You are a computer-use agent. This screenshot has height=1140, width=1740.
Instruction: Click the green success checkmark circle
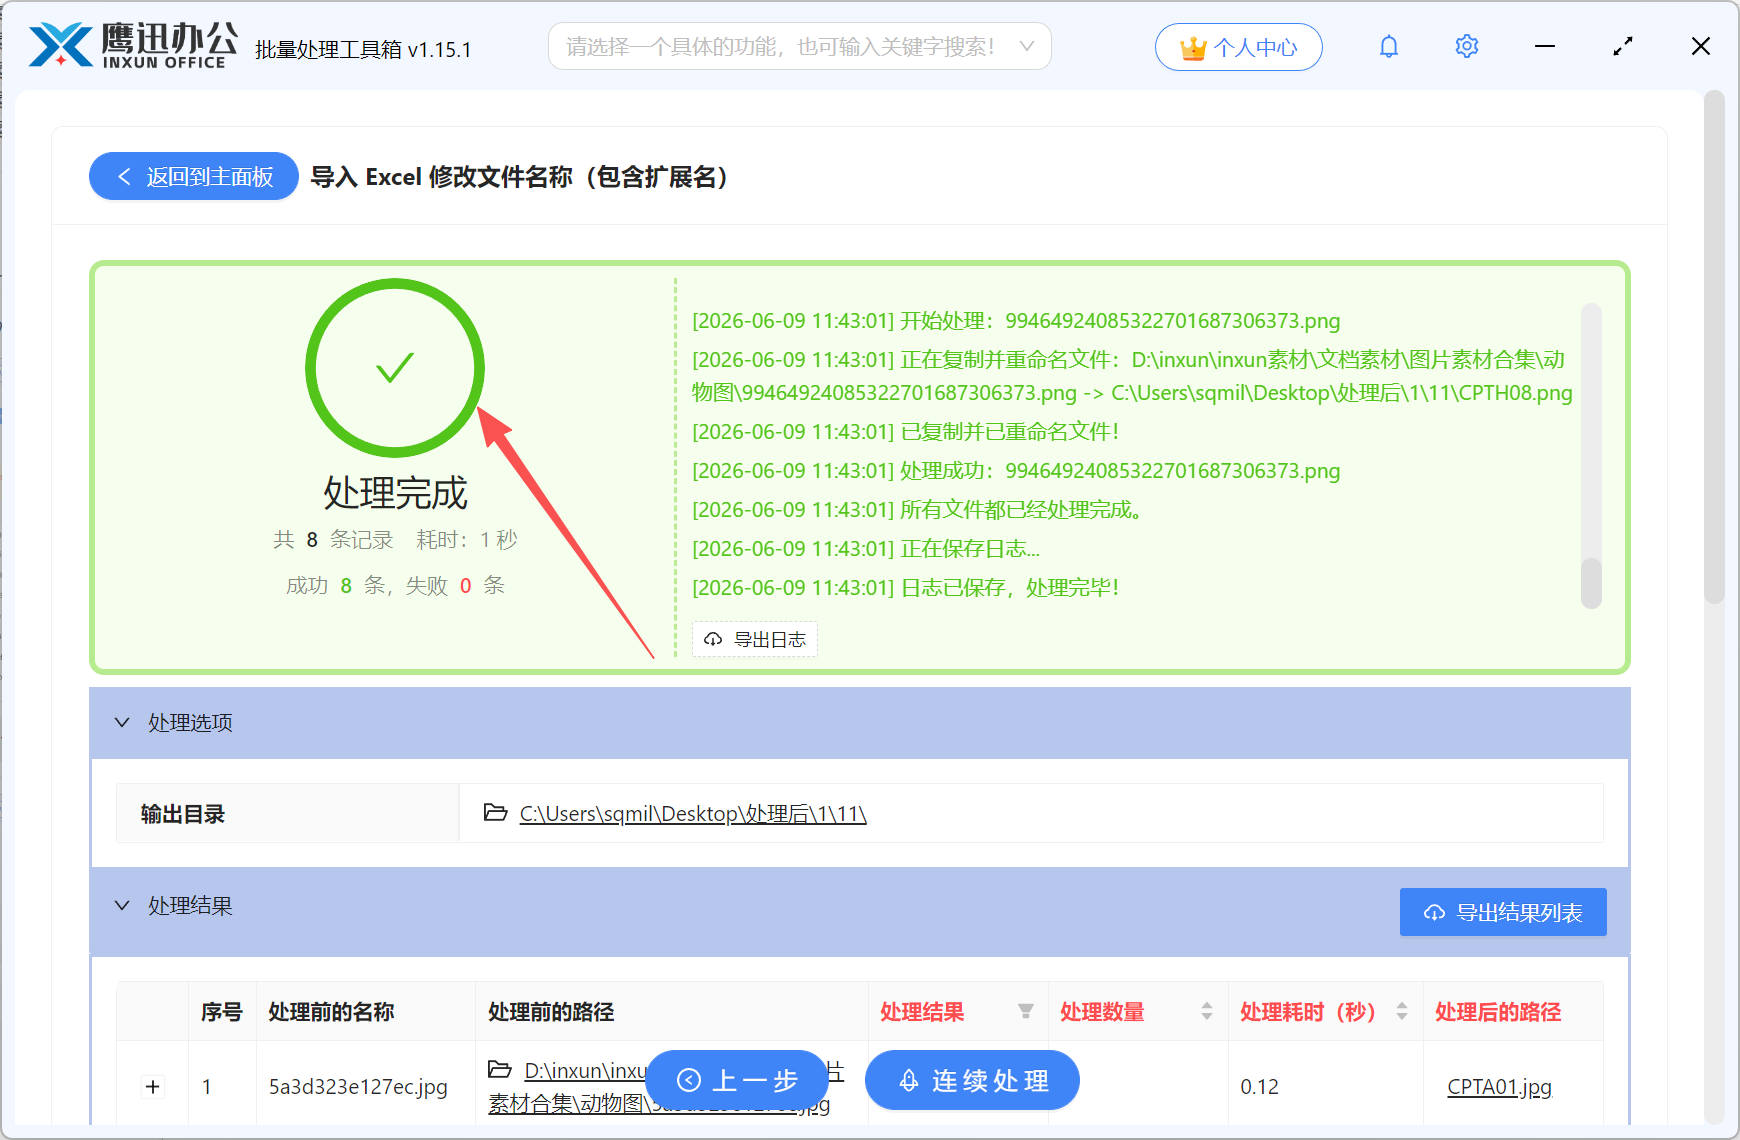[x=395, y=368]
